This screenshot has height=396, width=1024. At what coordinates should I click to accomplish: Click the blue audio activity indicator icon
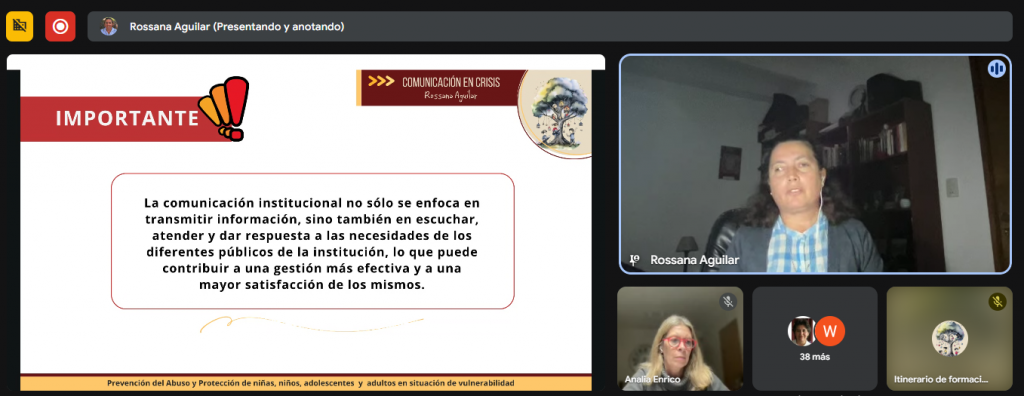point(996,69)
